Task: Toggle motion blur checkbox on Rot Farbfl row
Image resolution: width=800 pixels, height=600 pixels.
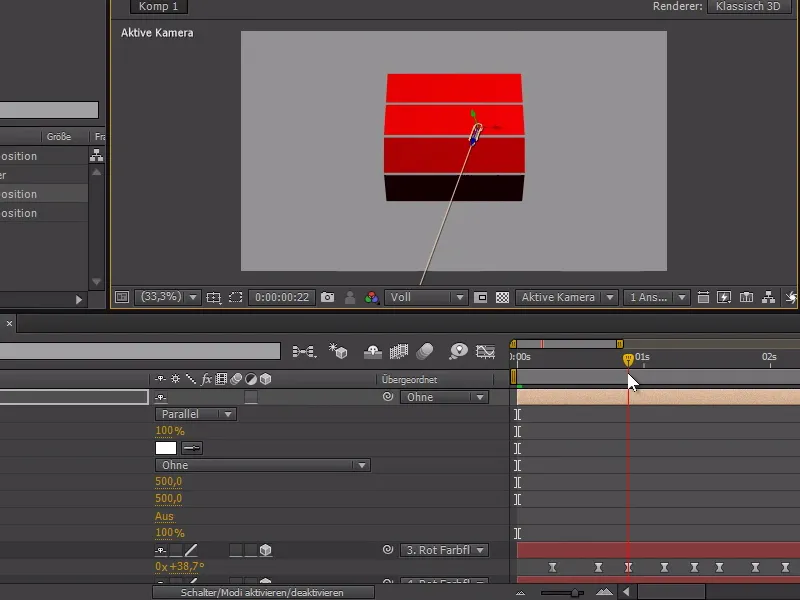Action: click(236, 550)
